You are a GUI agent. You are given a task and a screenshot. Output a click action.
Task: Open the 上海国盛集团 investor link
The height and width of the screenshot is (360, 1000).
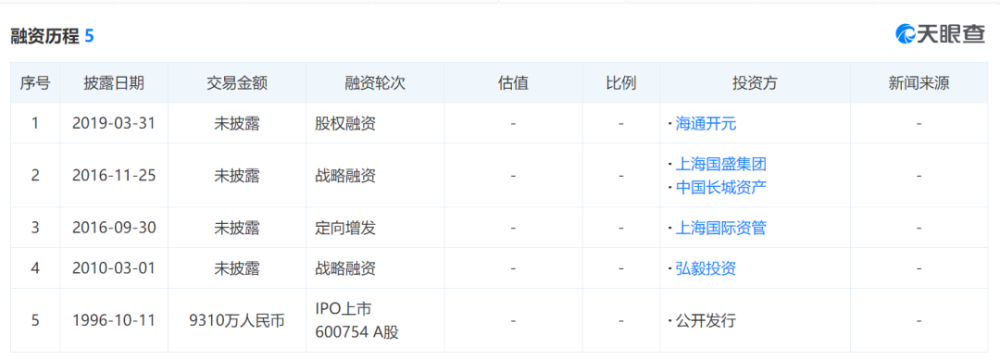coord(721,164)
